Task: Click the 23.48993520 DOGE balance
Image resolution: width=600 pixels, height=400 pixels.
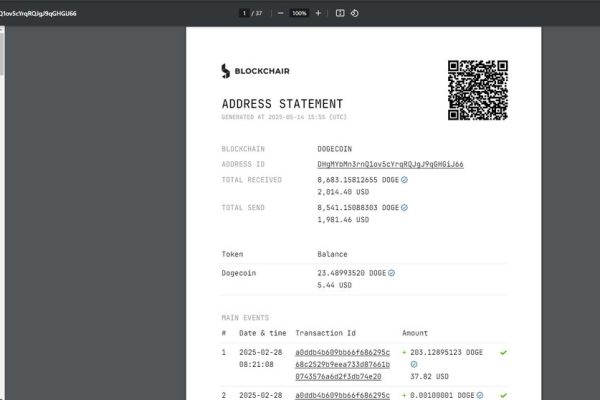Action: click(351, 273)
